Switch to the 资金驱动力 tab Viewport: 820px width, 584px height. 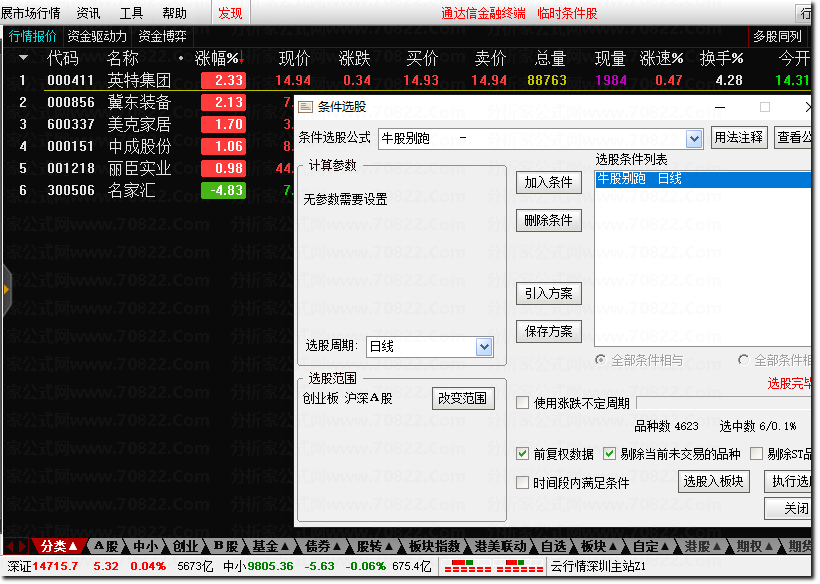coord(97,37)
